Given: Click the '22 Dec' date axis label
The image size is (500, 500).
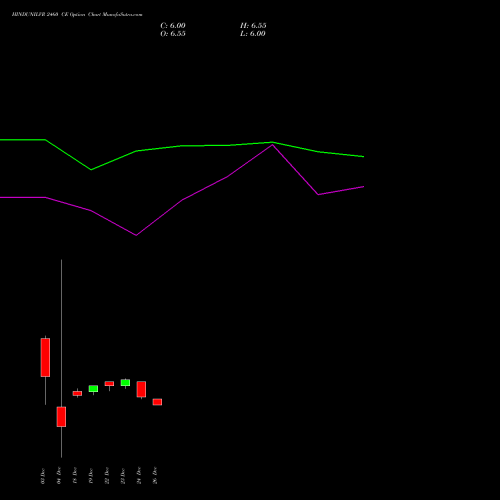Looking at the screenshot, I should [x=107, y=475].
